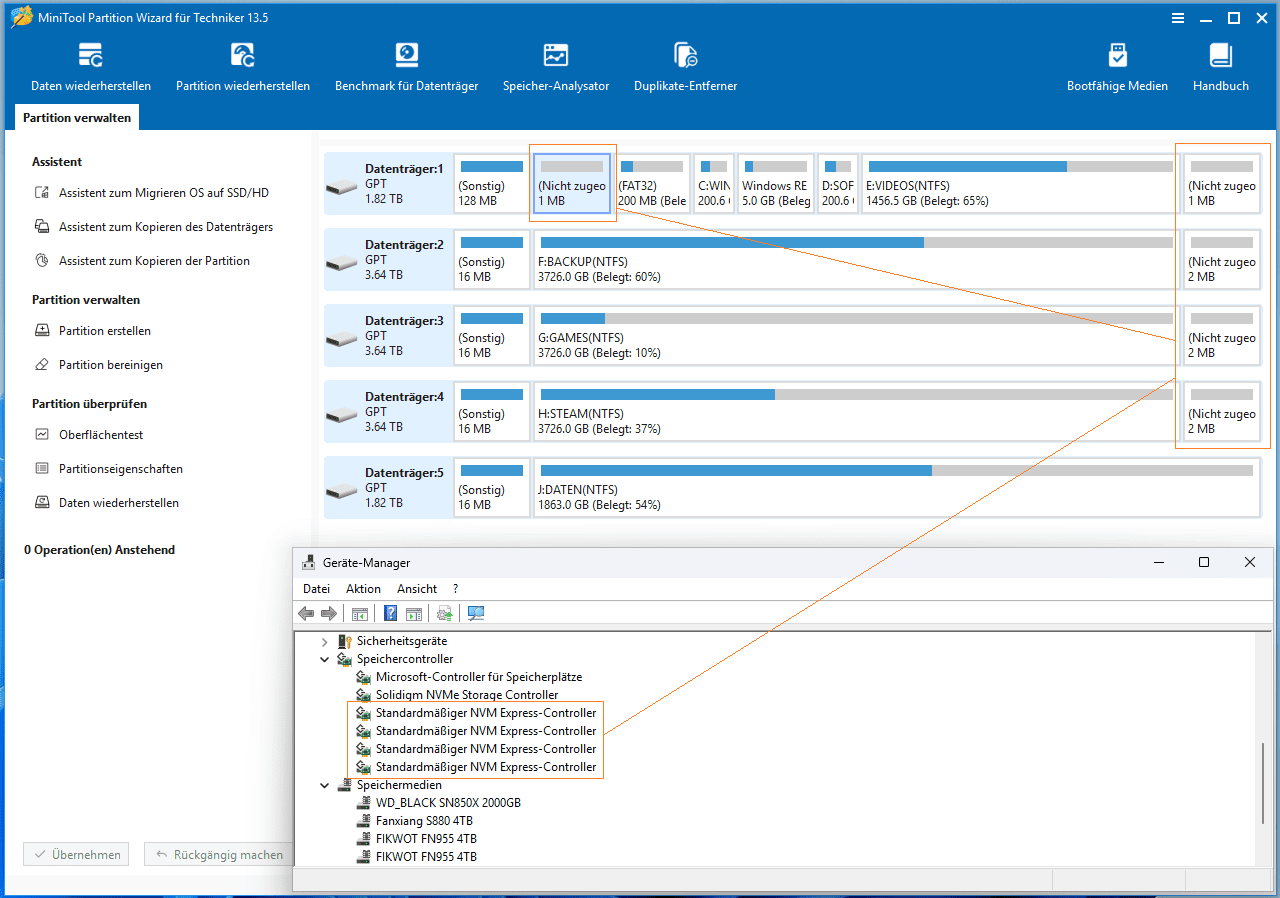Start Assistent zum Kopieren der Partition

142,261
